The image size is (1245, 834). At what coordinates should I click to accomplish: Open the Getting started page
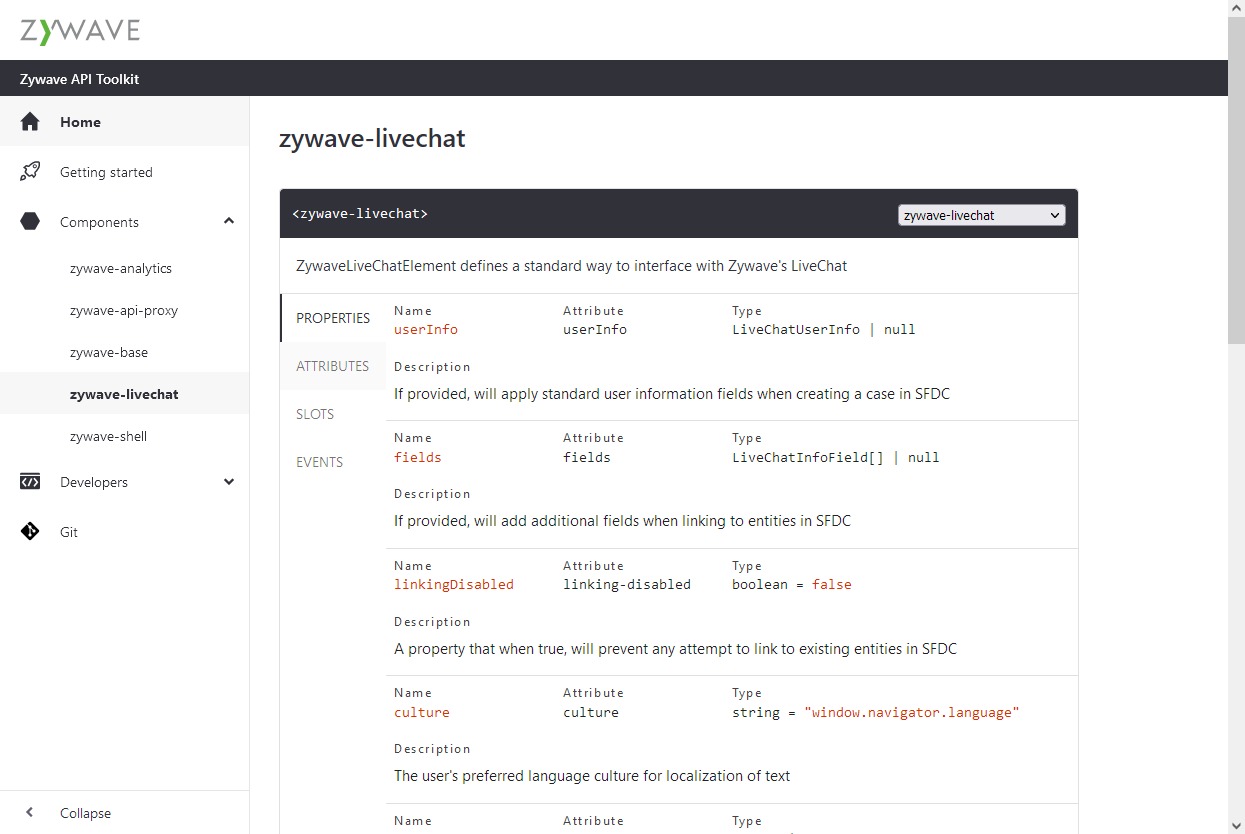click(x=125, y=172)
